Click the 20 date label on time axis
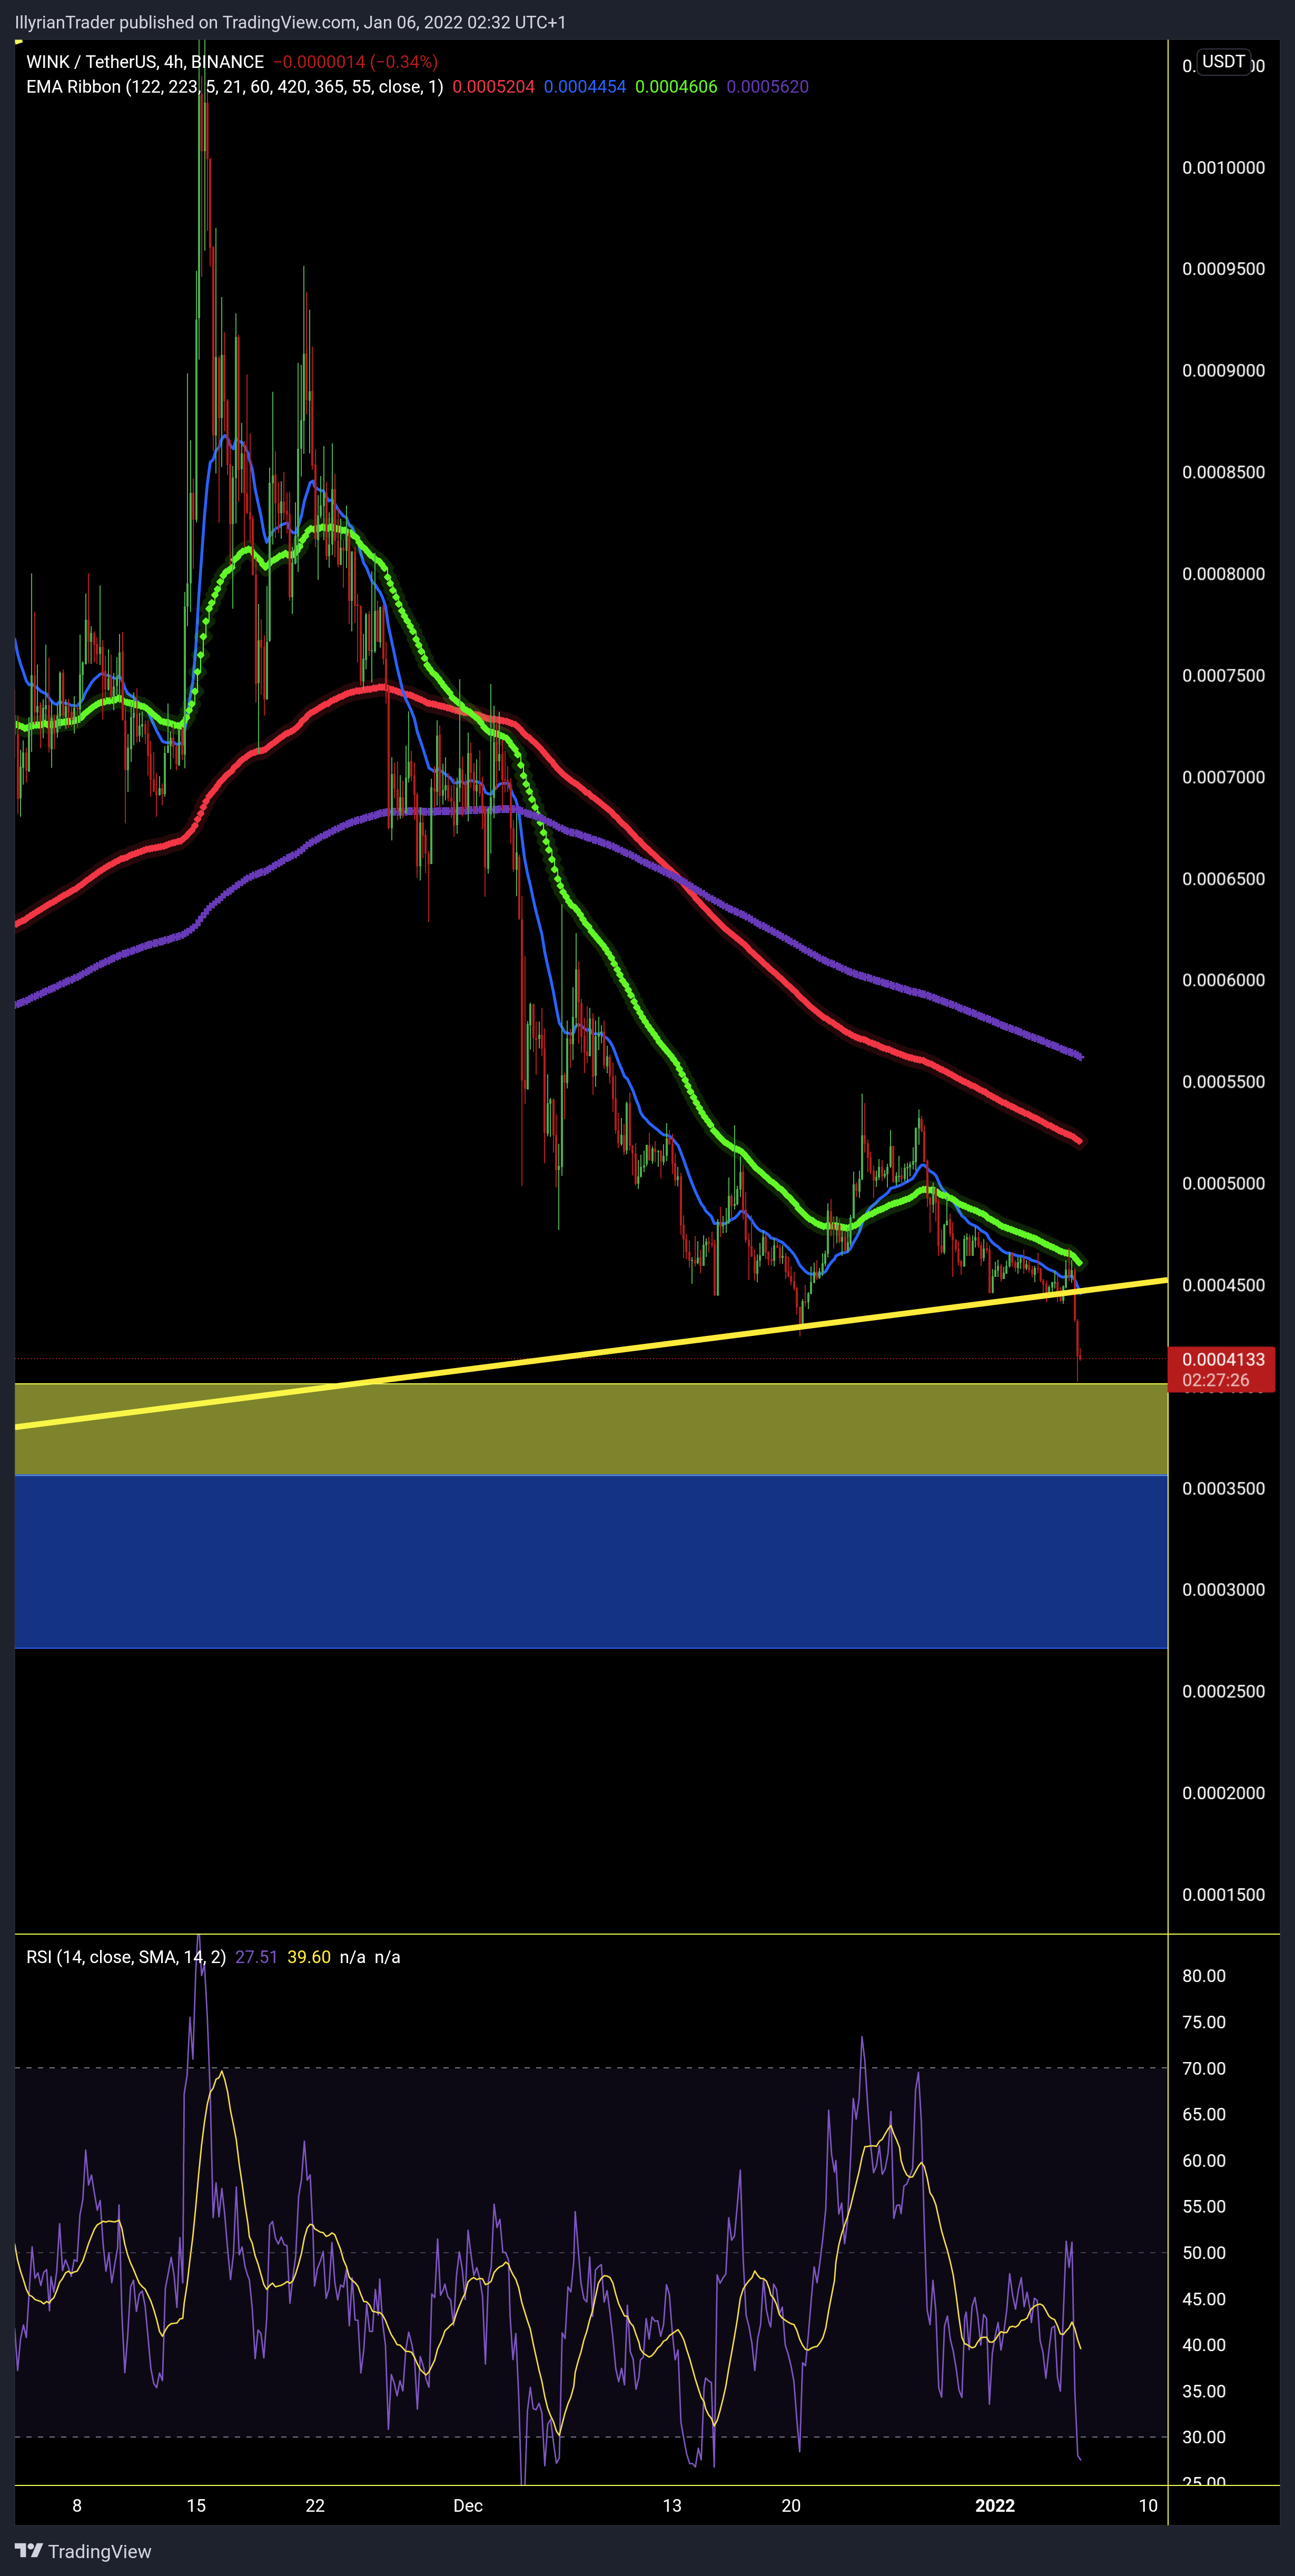 point(791,2505)
